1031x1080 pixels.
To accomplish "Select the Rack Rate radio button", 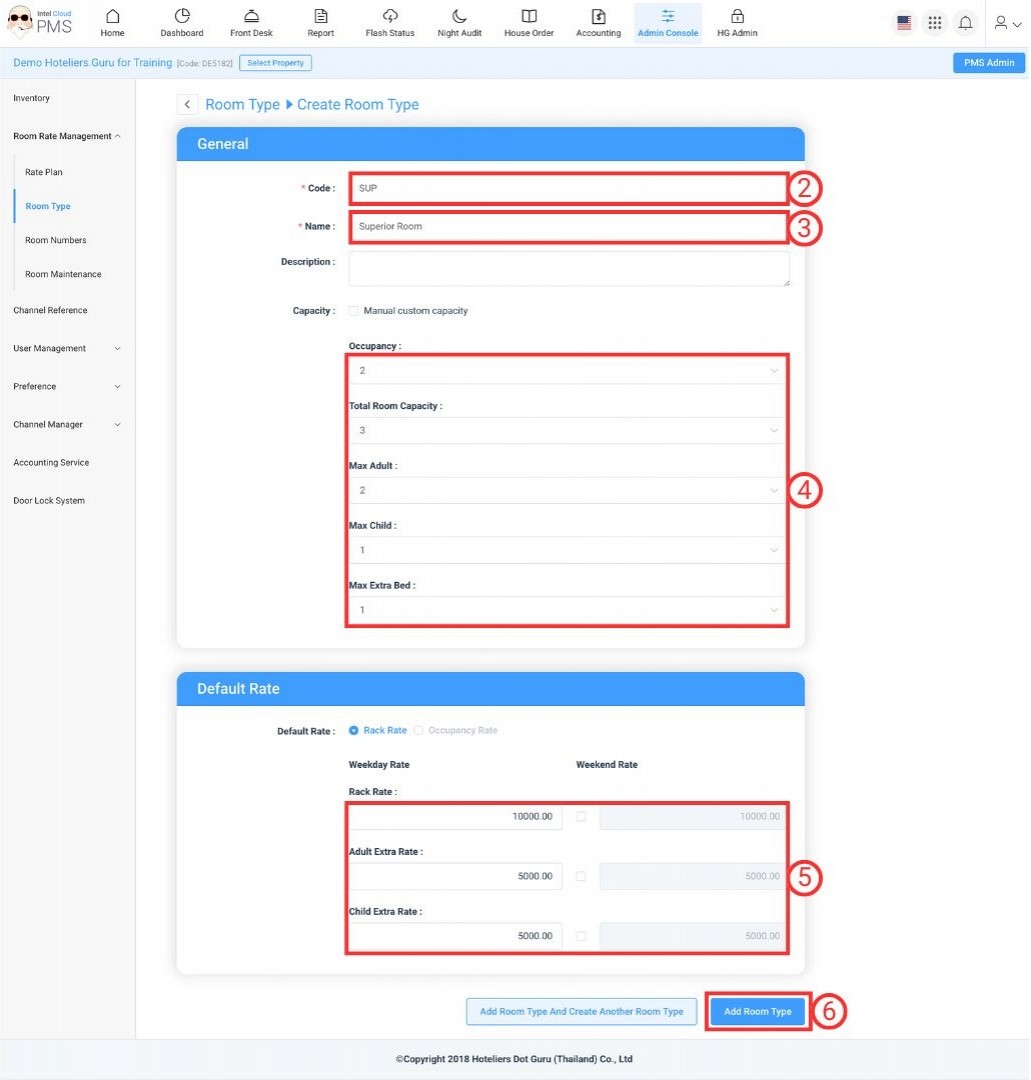I will coord(354,731).
